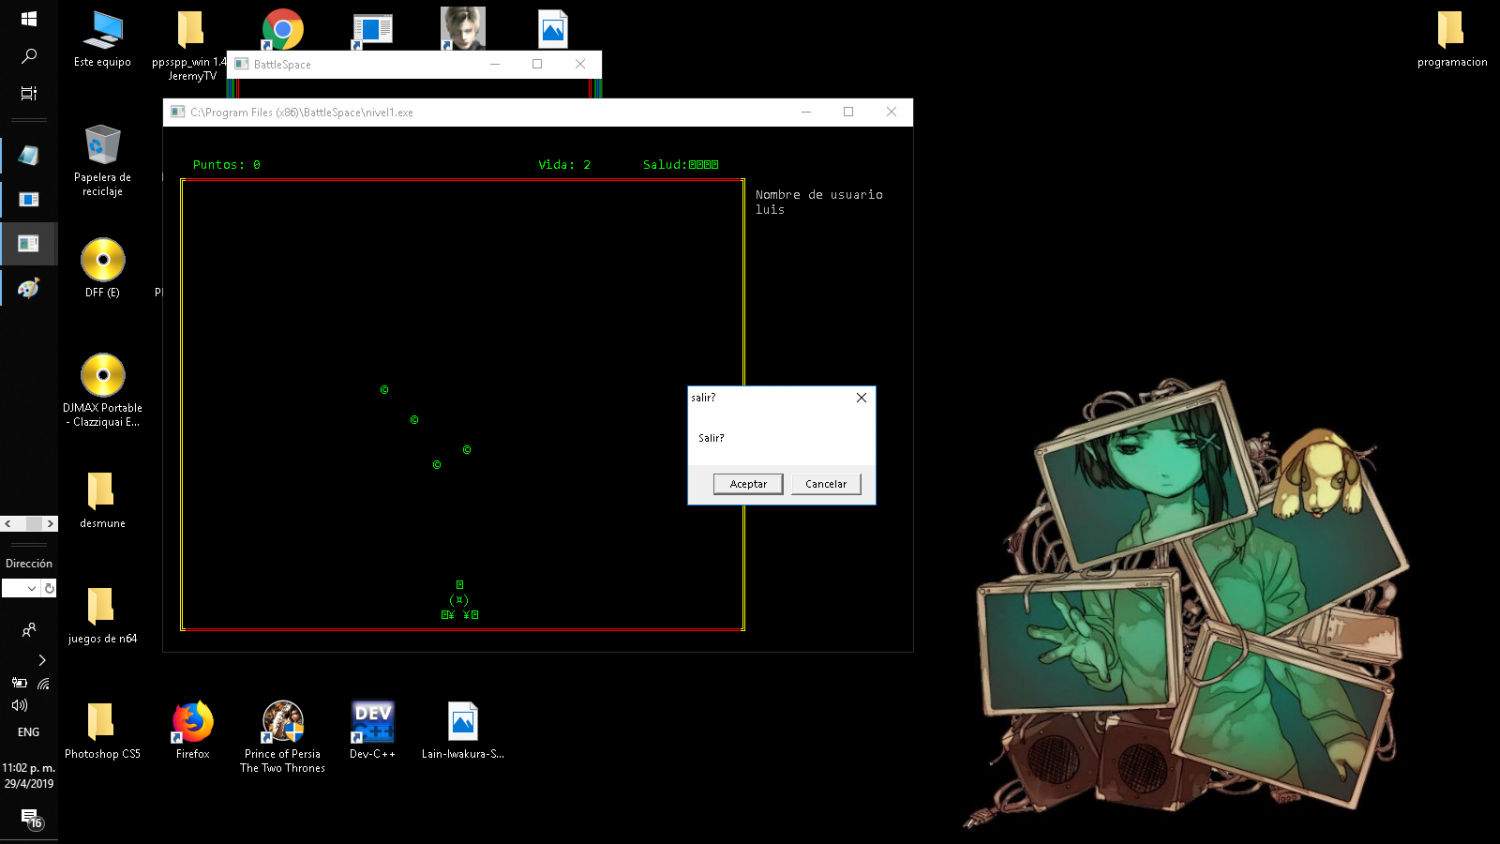Open the Photoshop CS5 folder

102,730
